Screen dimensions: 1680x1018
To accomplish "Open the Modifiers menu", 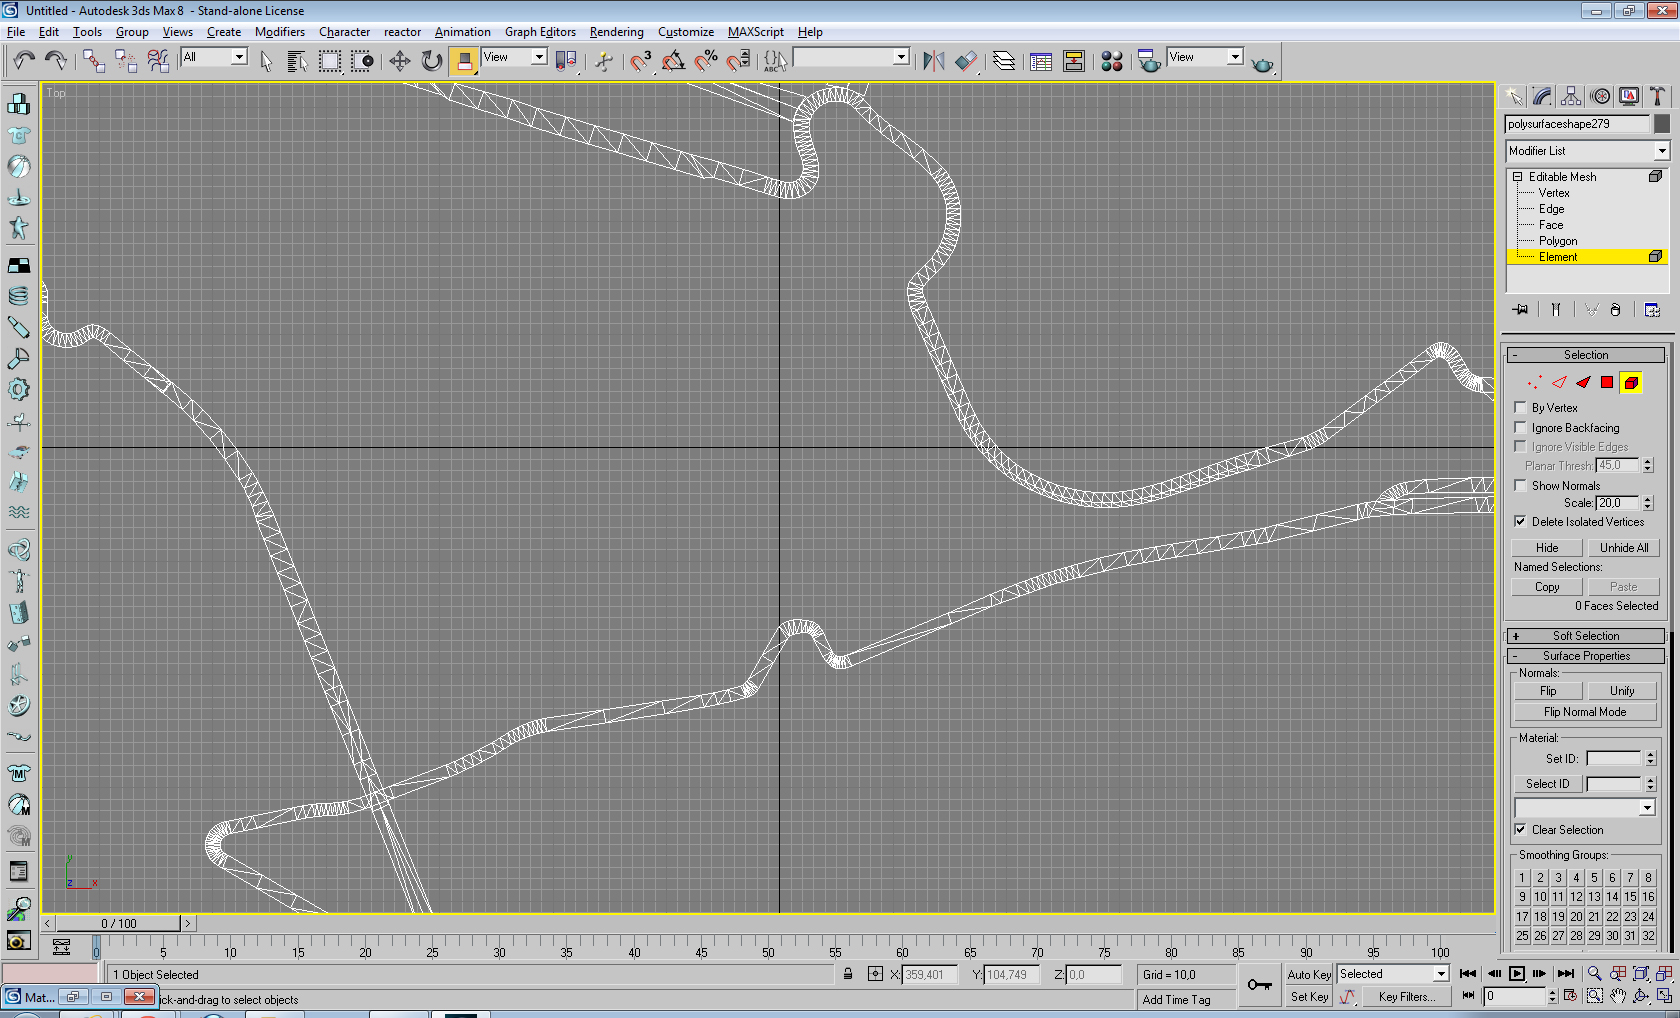I will pyautogui.click(x=280, y=32).
